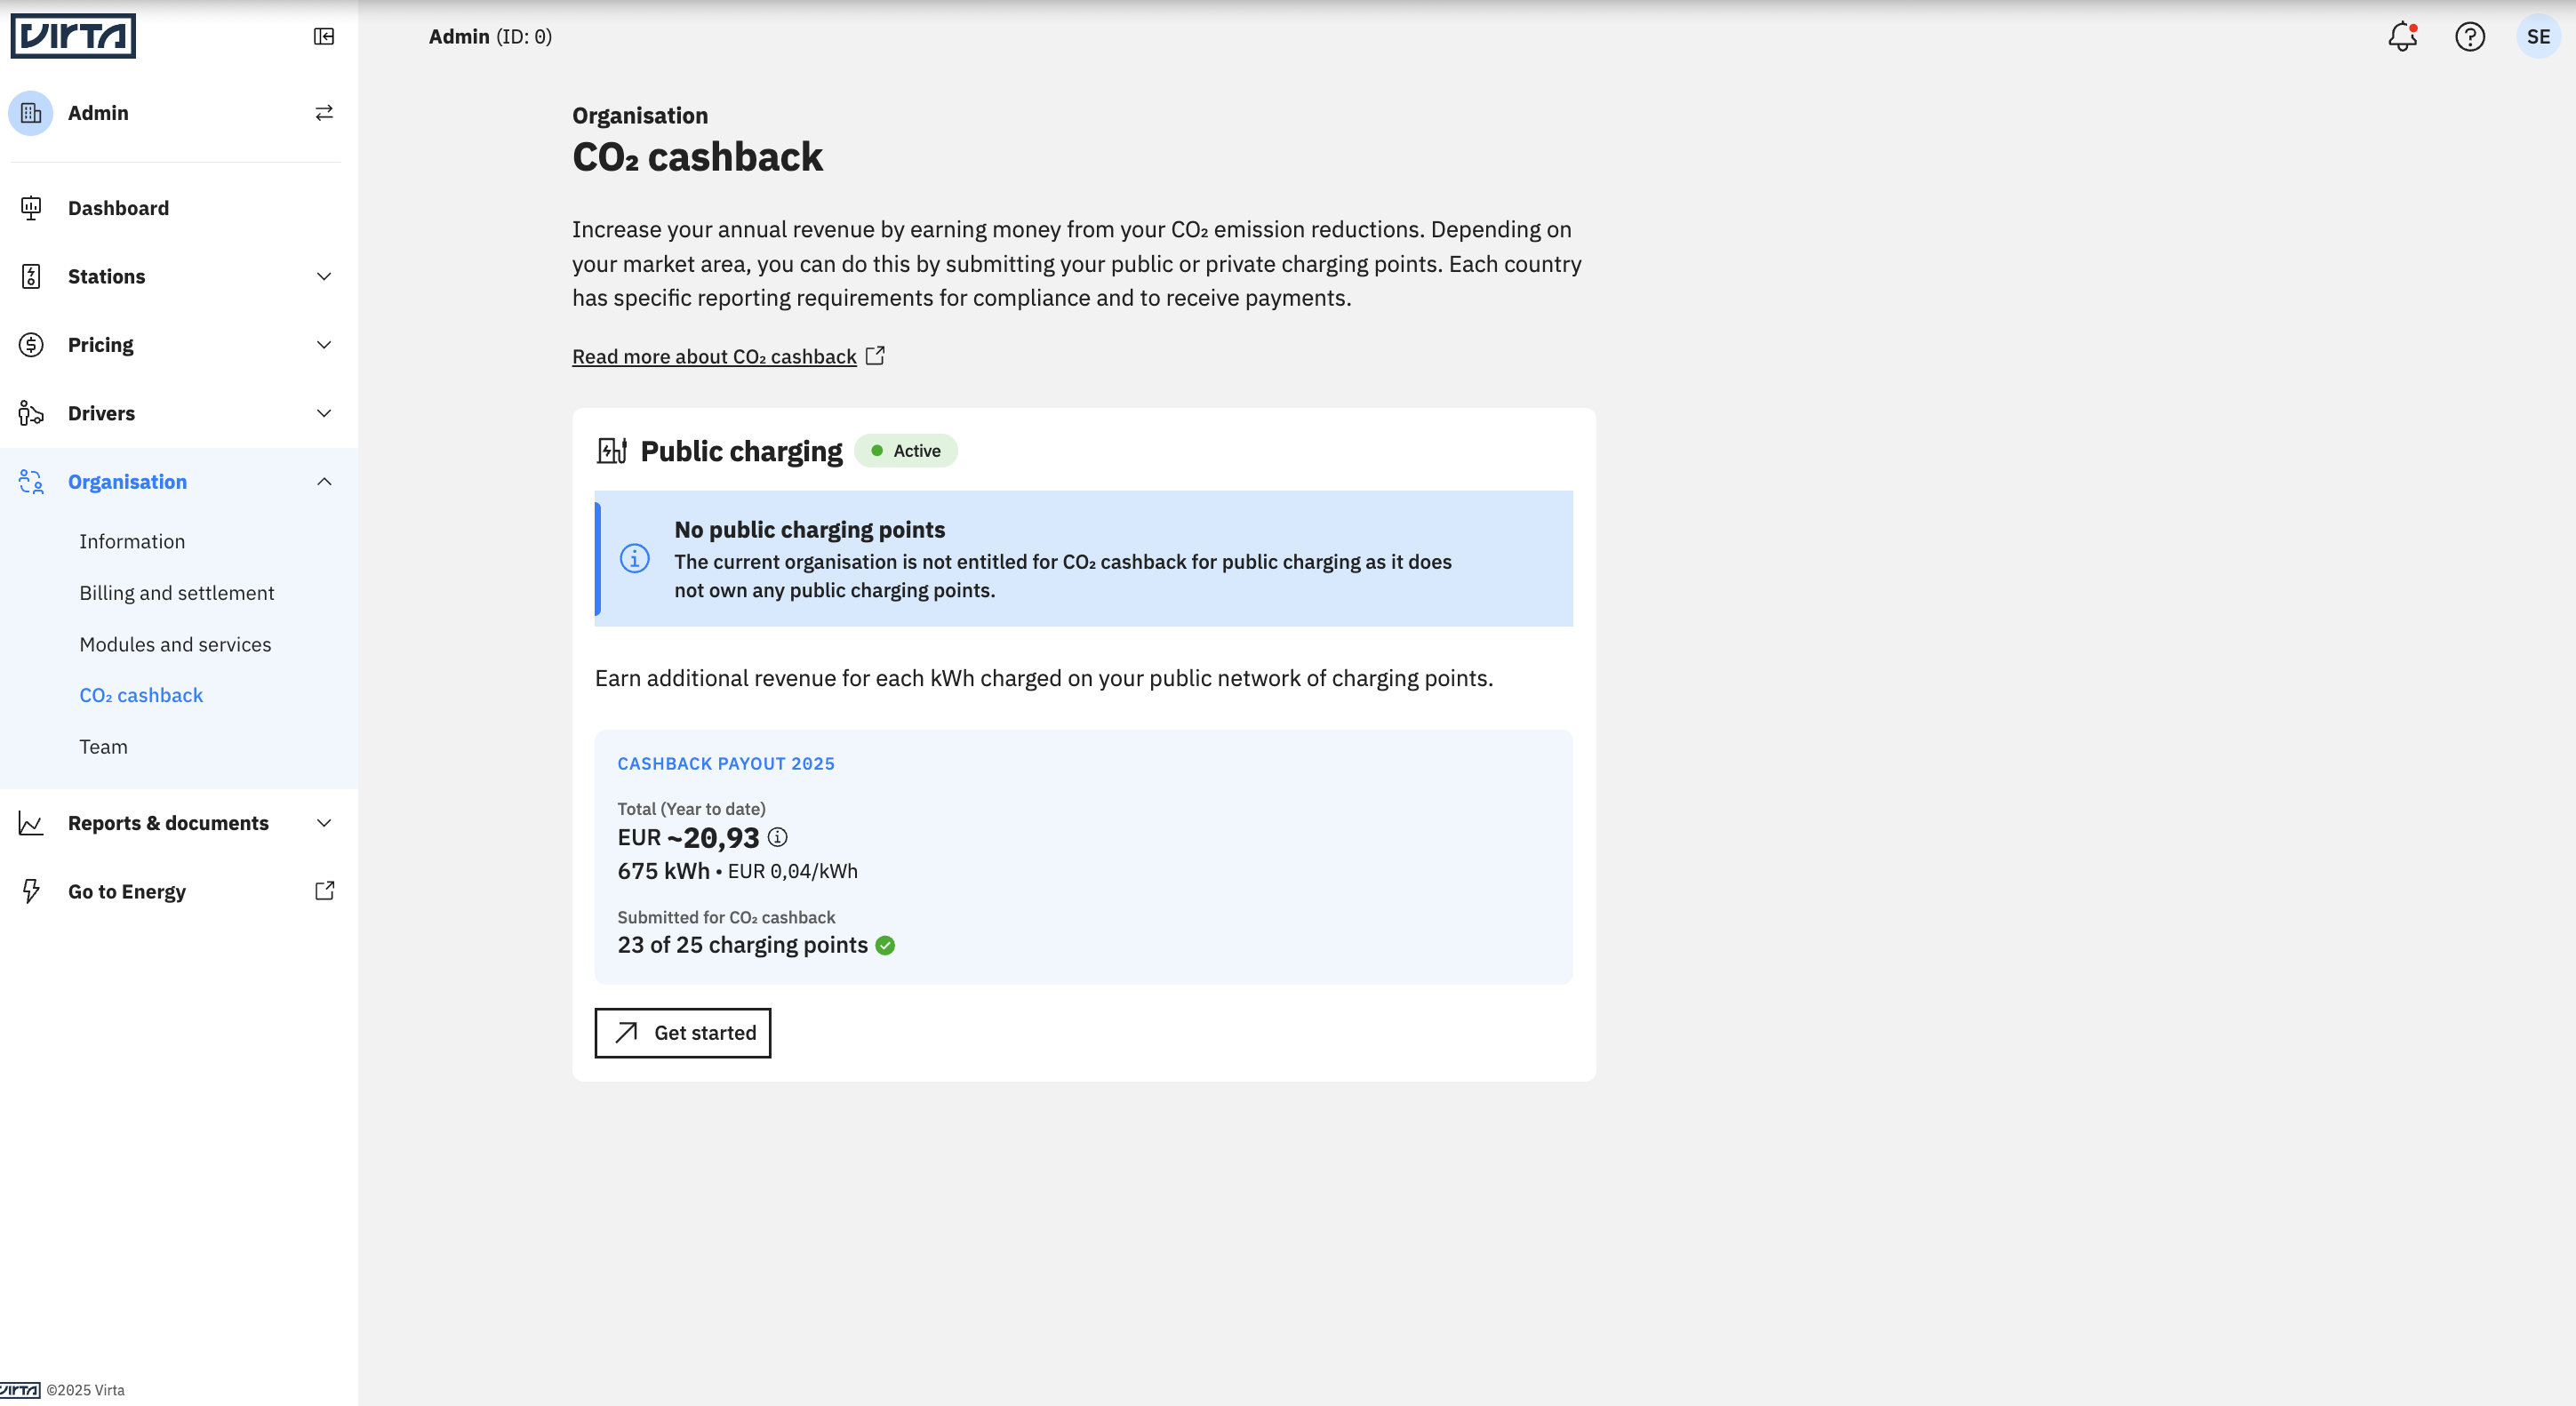Open the Team submenu item
2576x1406 pixels.
point(103,747)
